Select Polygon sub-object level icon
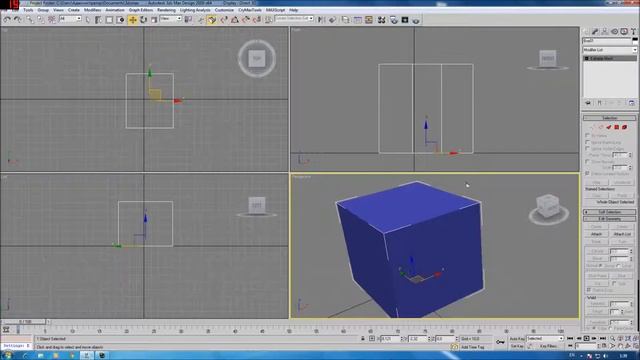This screenshot has width=640, height=360. click(617, 127)
